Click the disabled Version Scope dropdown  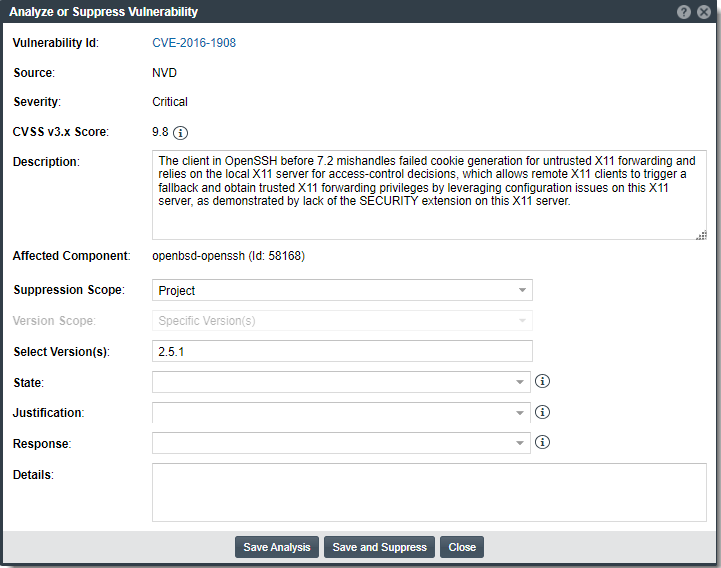point(342,321)
